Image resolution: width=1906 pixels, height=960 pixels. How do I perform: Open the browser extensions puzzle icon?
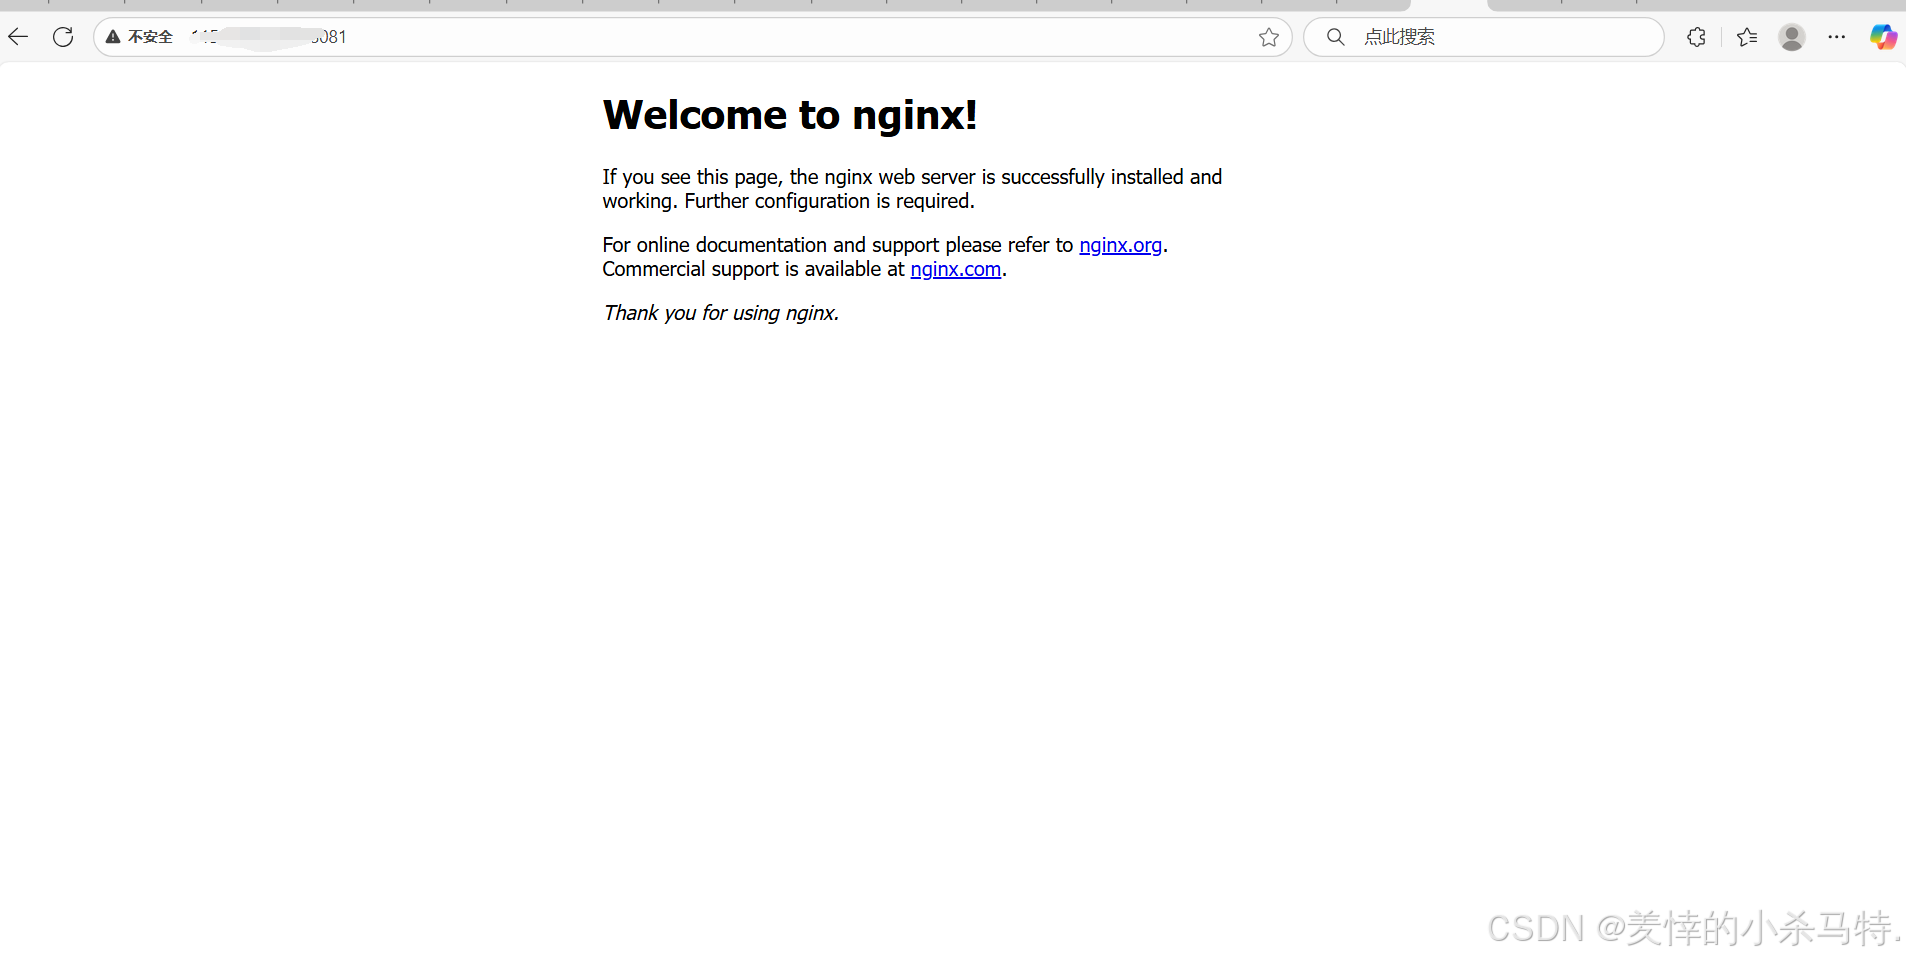click(x=1696, y=37)
